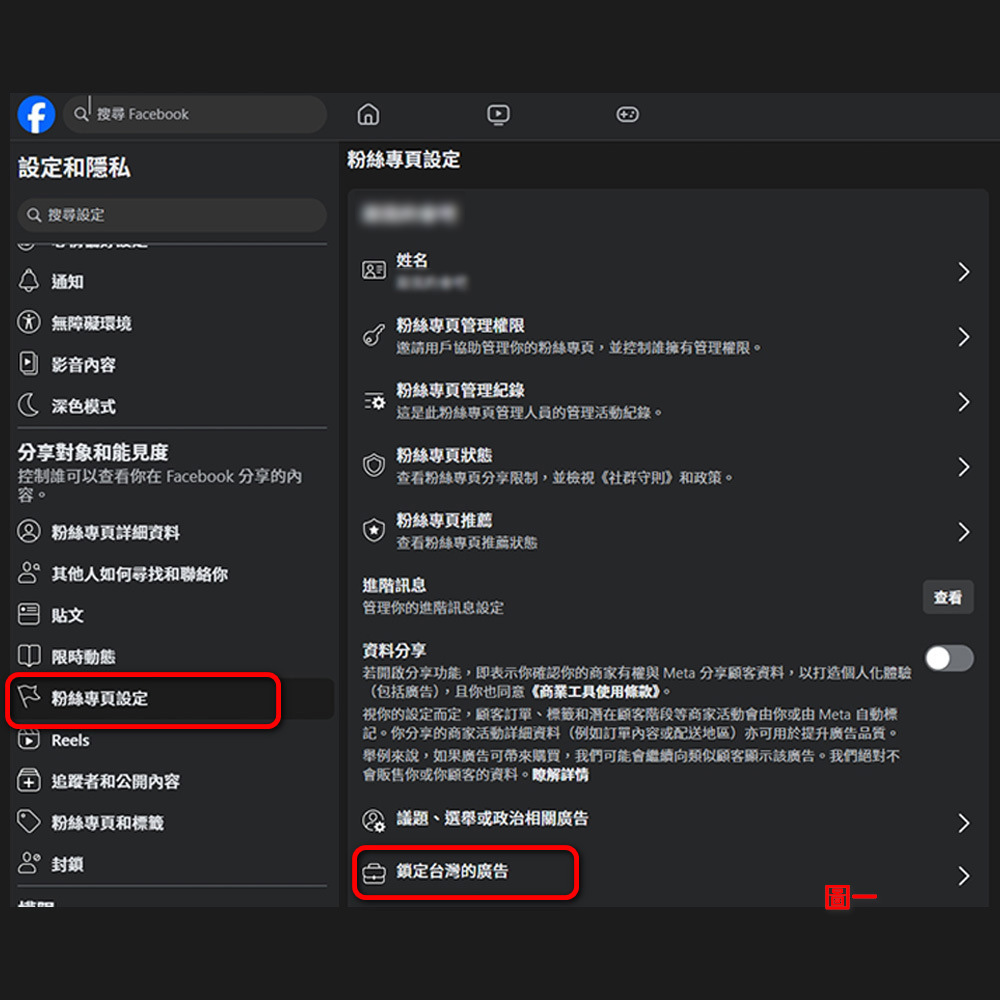The width and height of the screenshot is (1000, 1000).
Task: Open the Home icon in top navigation
Action: pos(368,115)
